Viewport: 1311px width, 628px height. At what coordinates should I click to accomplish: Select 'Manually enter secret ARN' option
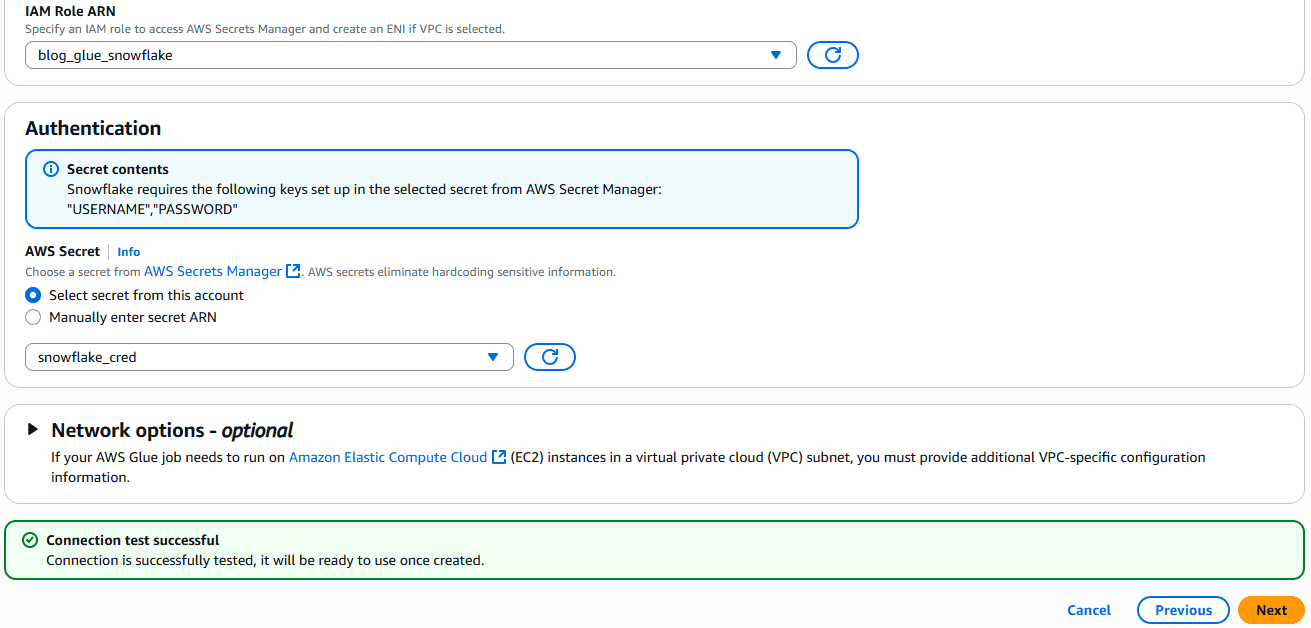pyautogui.click(x=34, y=317)
